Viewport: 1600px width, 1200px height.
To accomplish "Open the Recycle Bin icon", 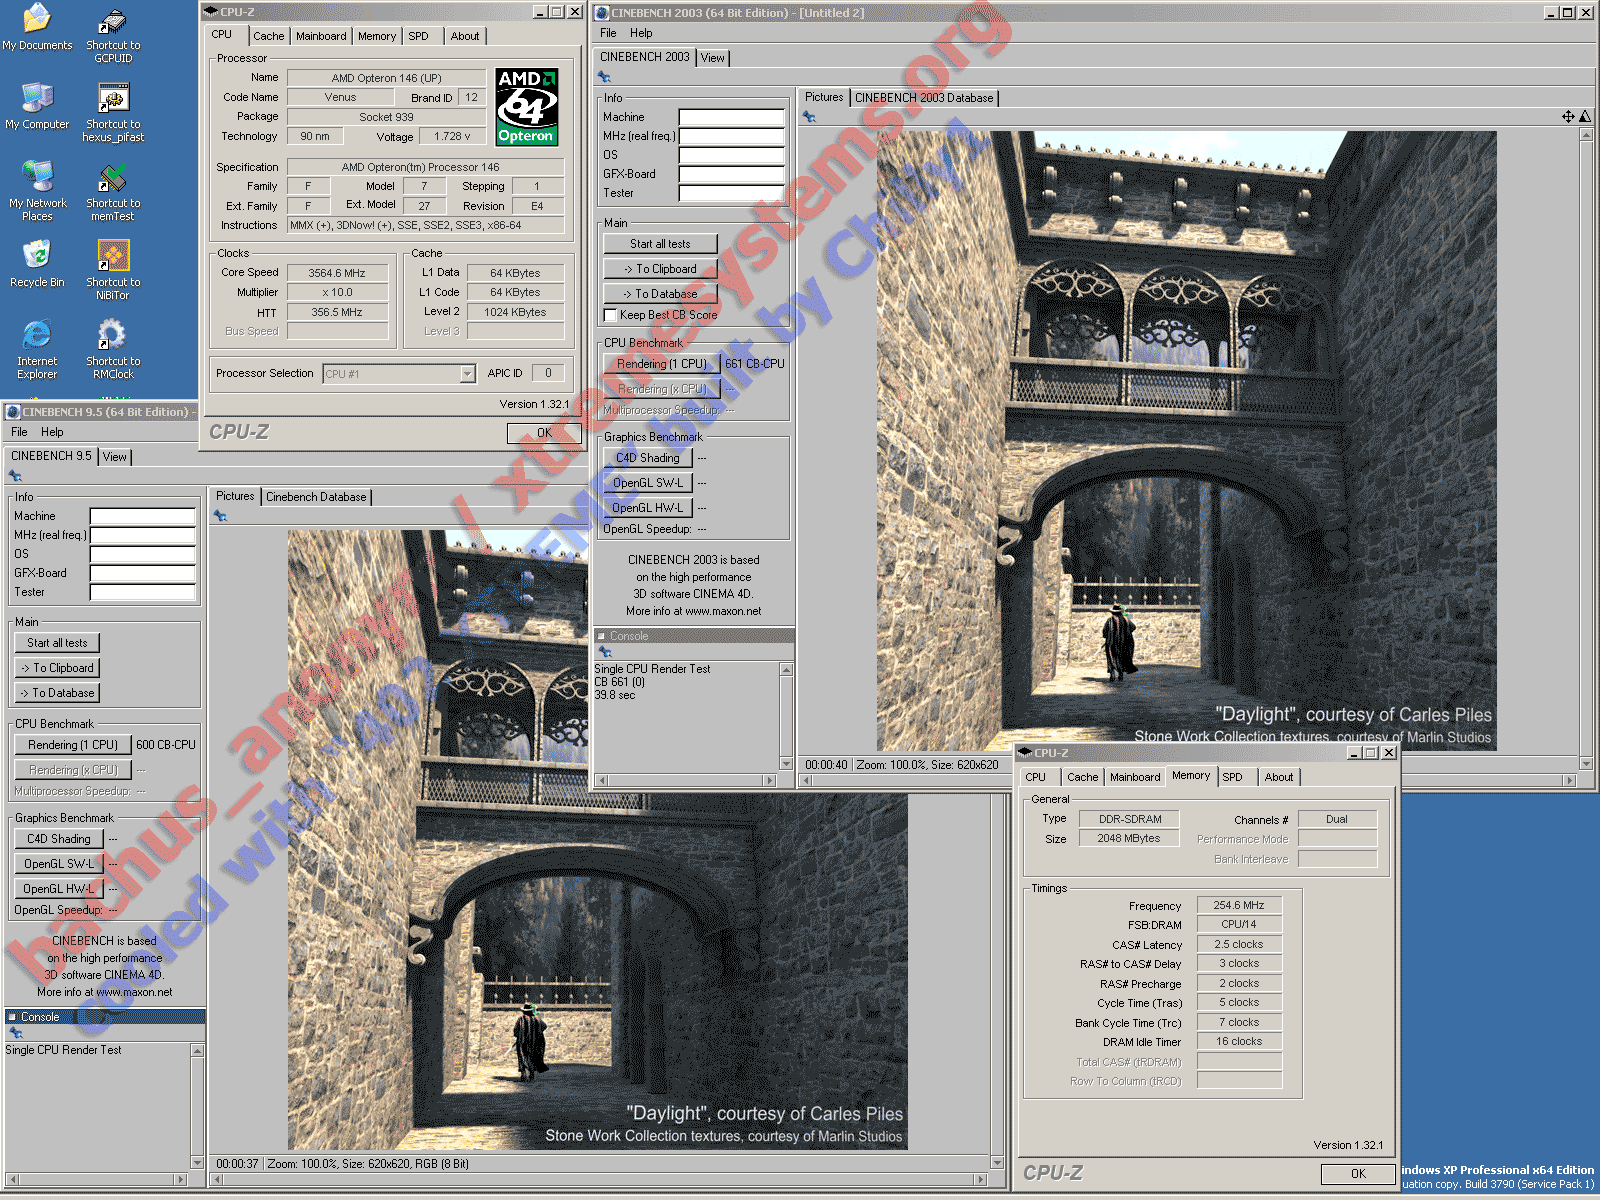I will pos(37,265).
